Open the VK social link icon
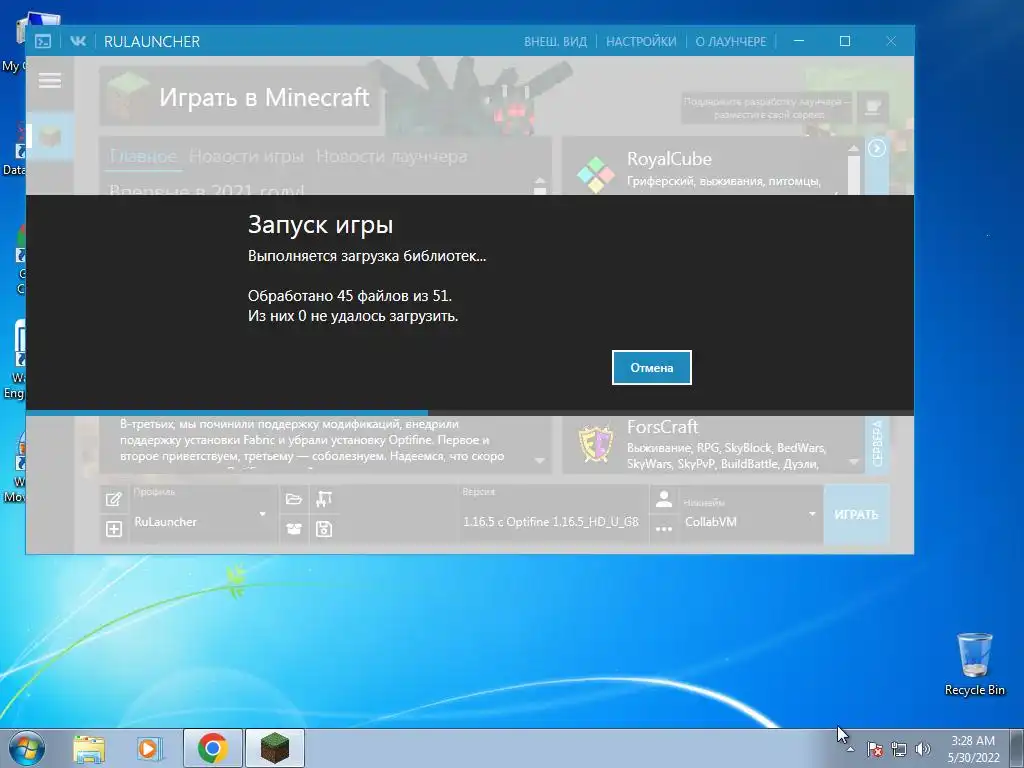Image resolution: width=1024 pixels, height=768 pixels. click(78, 41)
